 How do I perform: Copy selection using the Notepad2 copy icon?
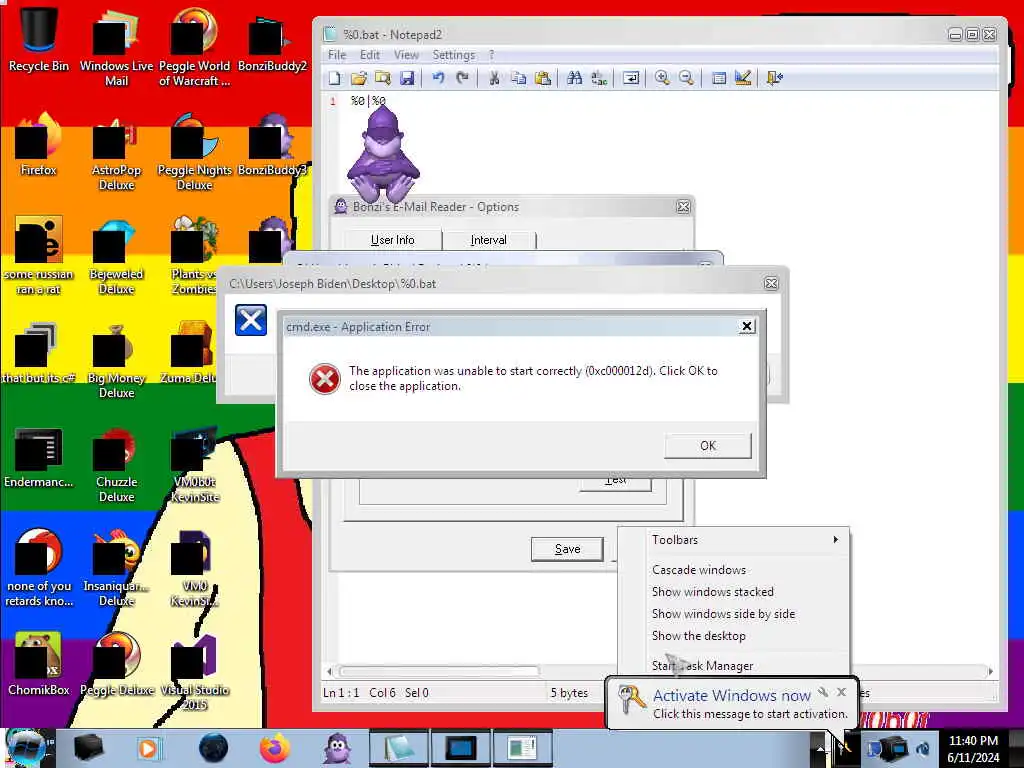tap(519, 78)
